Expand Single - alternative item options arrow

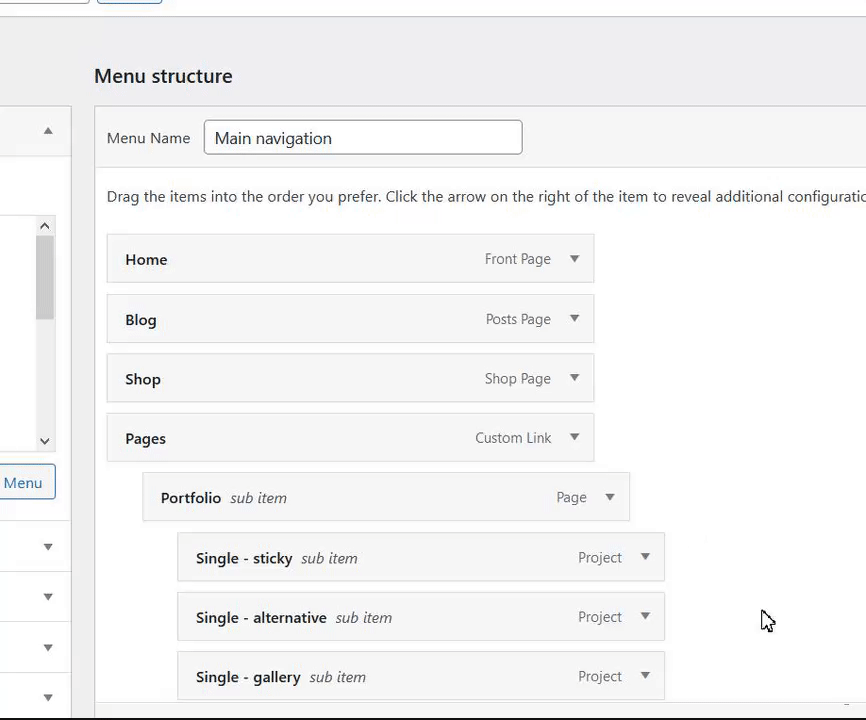(645, 616)
